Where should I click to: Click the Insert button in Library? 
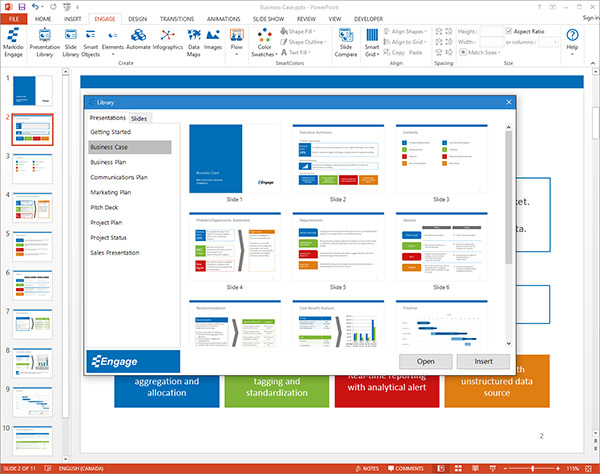pos(482,361)
